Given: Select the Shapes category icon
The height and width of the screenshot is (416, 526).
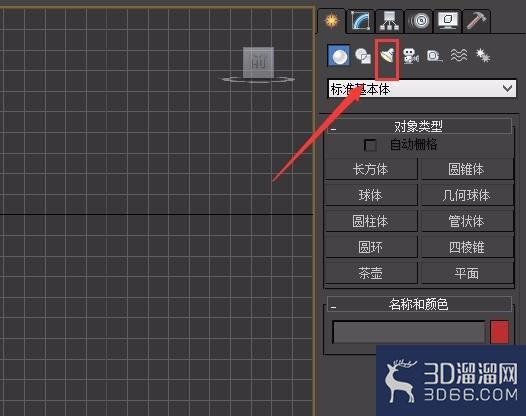Looking at the screenshot, I should [363, 56].
